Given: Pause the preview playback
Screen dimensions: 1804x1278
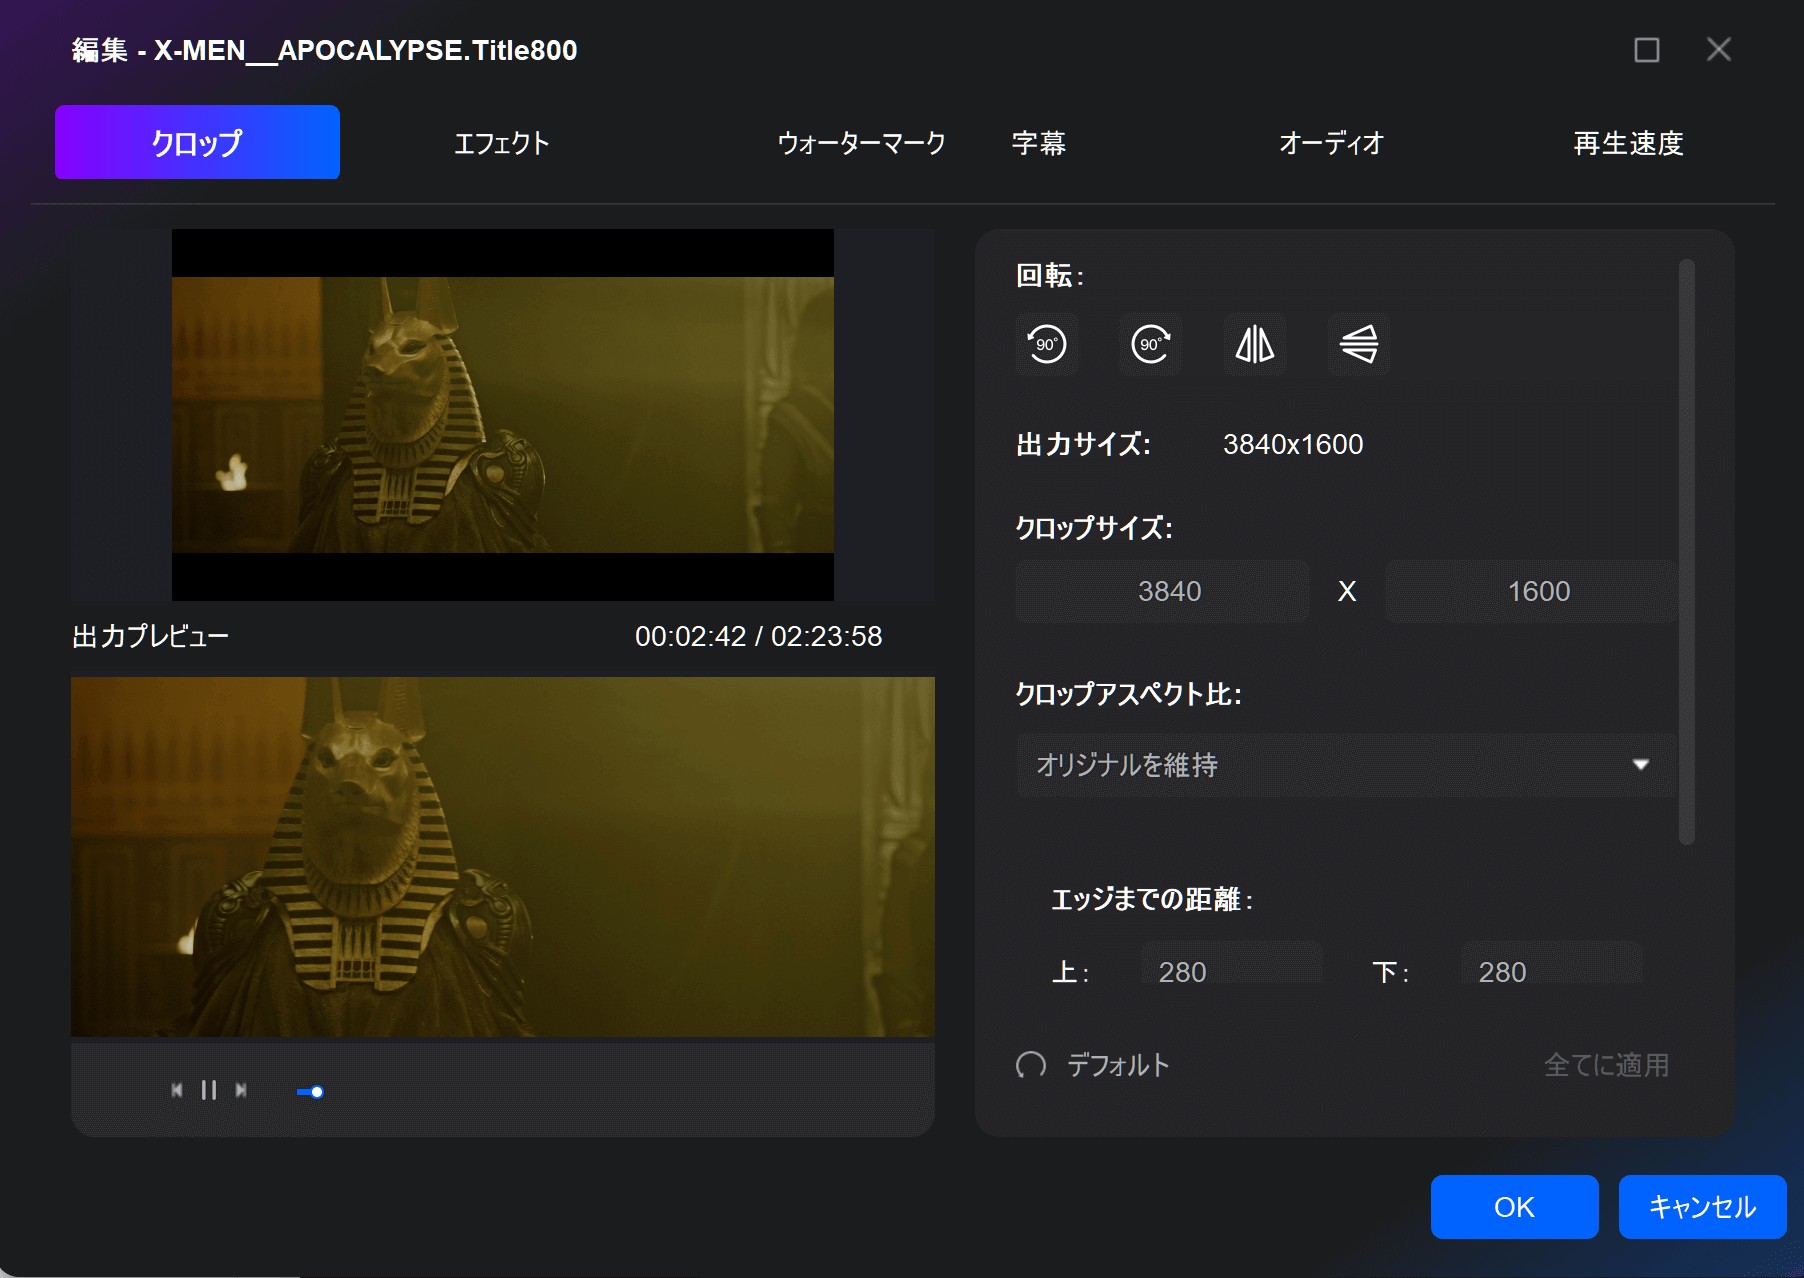Looking at the screenshot, I should click(x=209, y=1090).
